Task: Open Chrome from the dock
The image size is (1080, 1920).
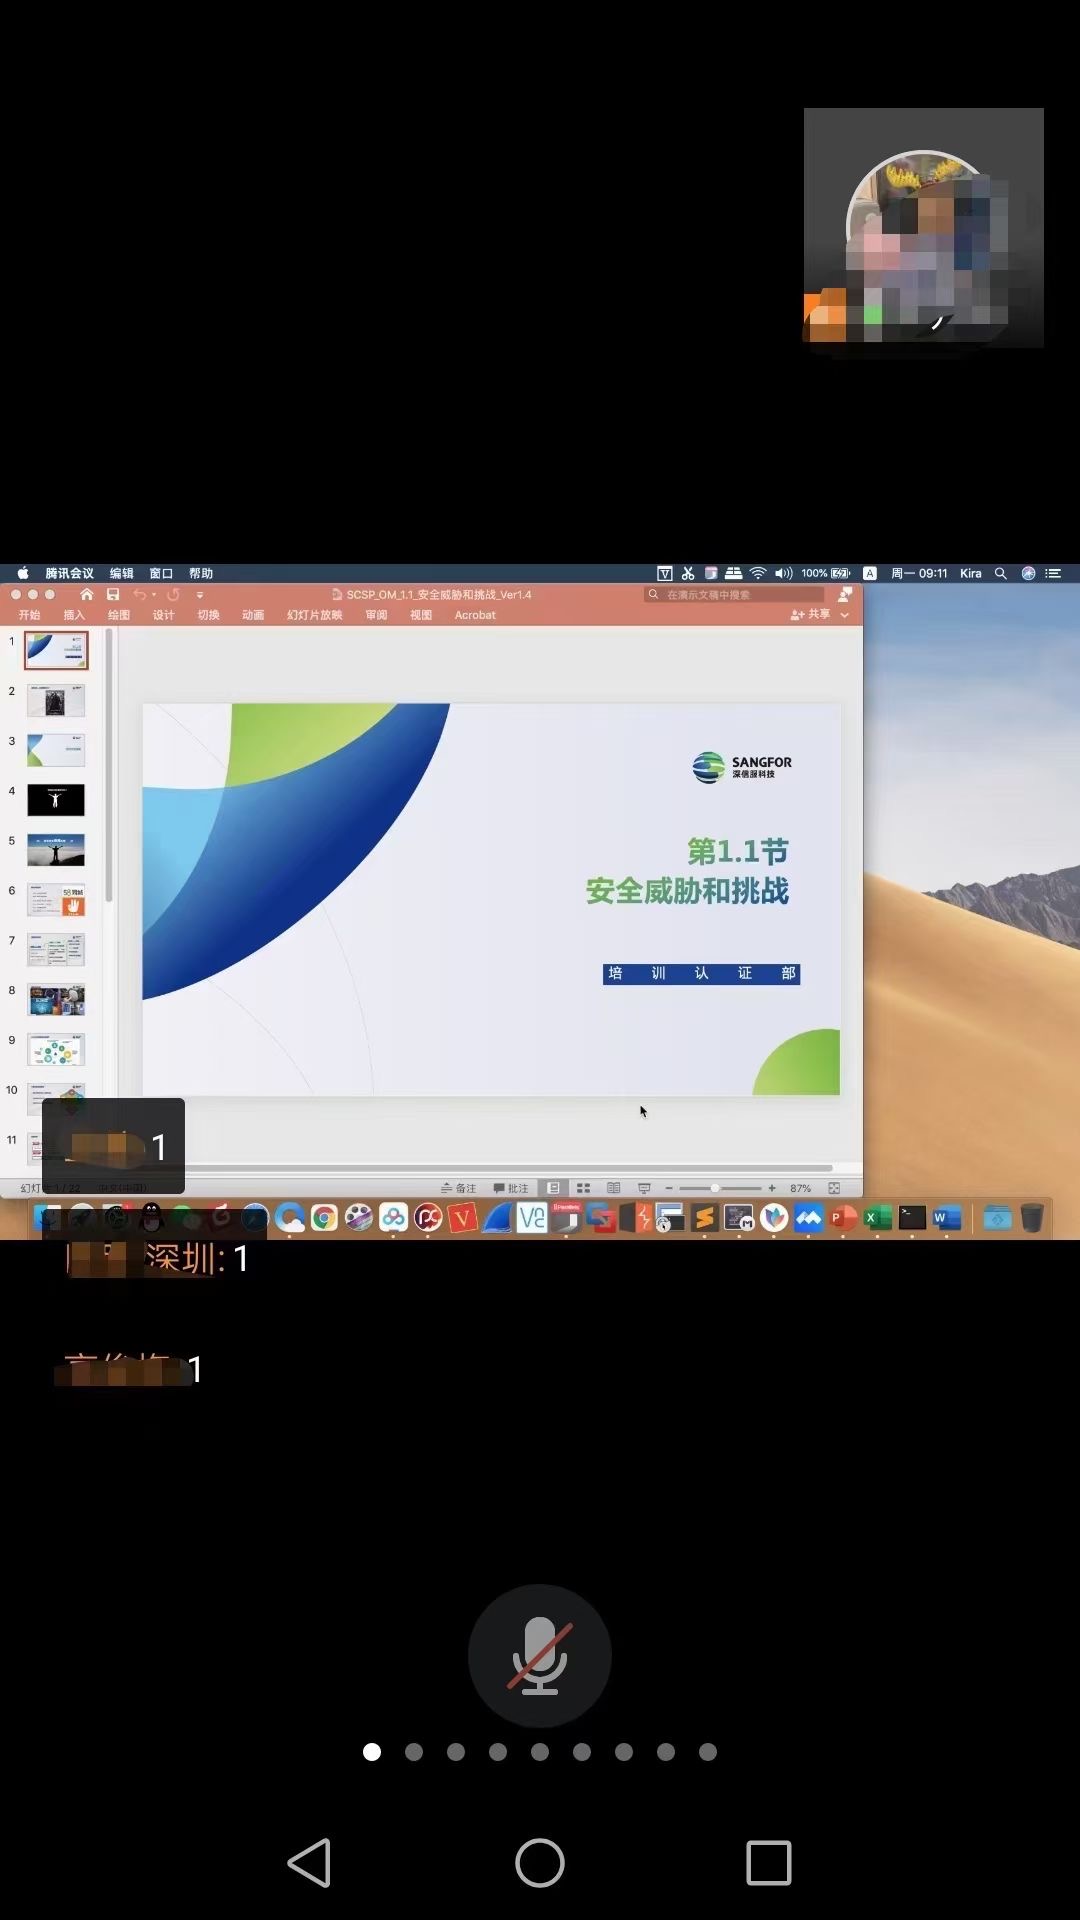Action: click(x=324, y=1217)
